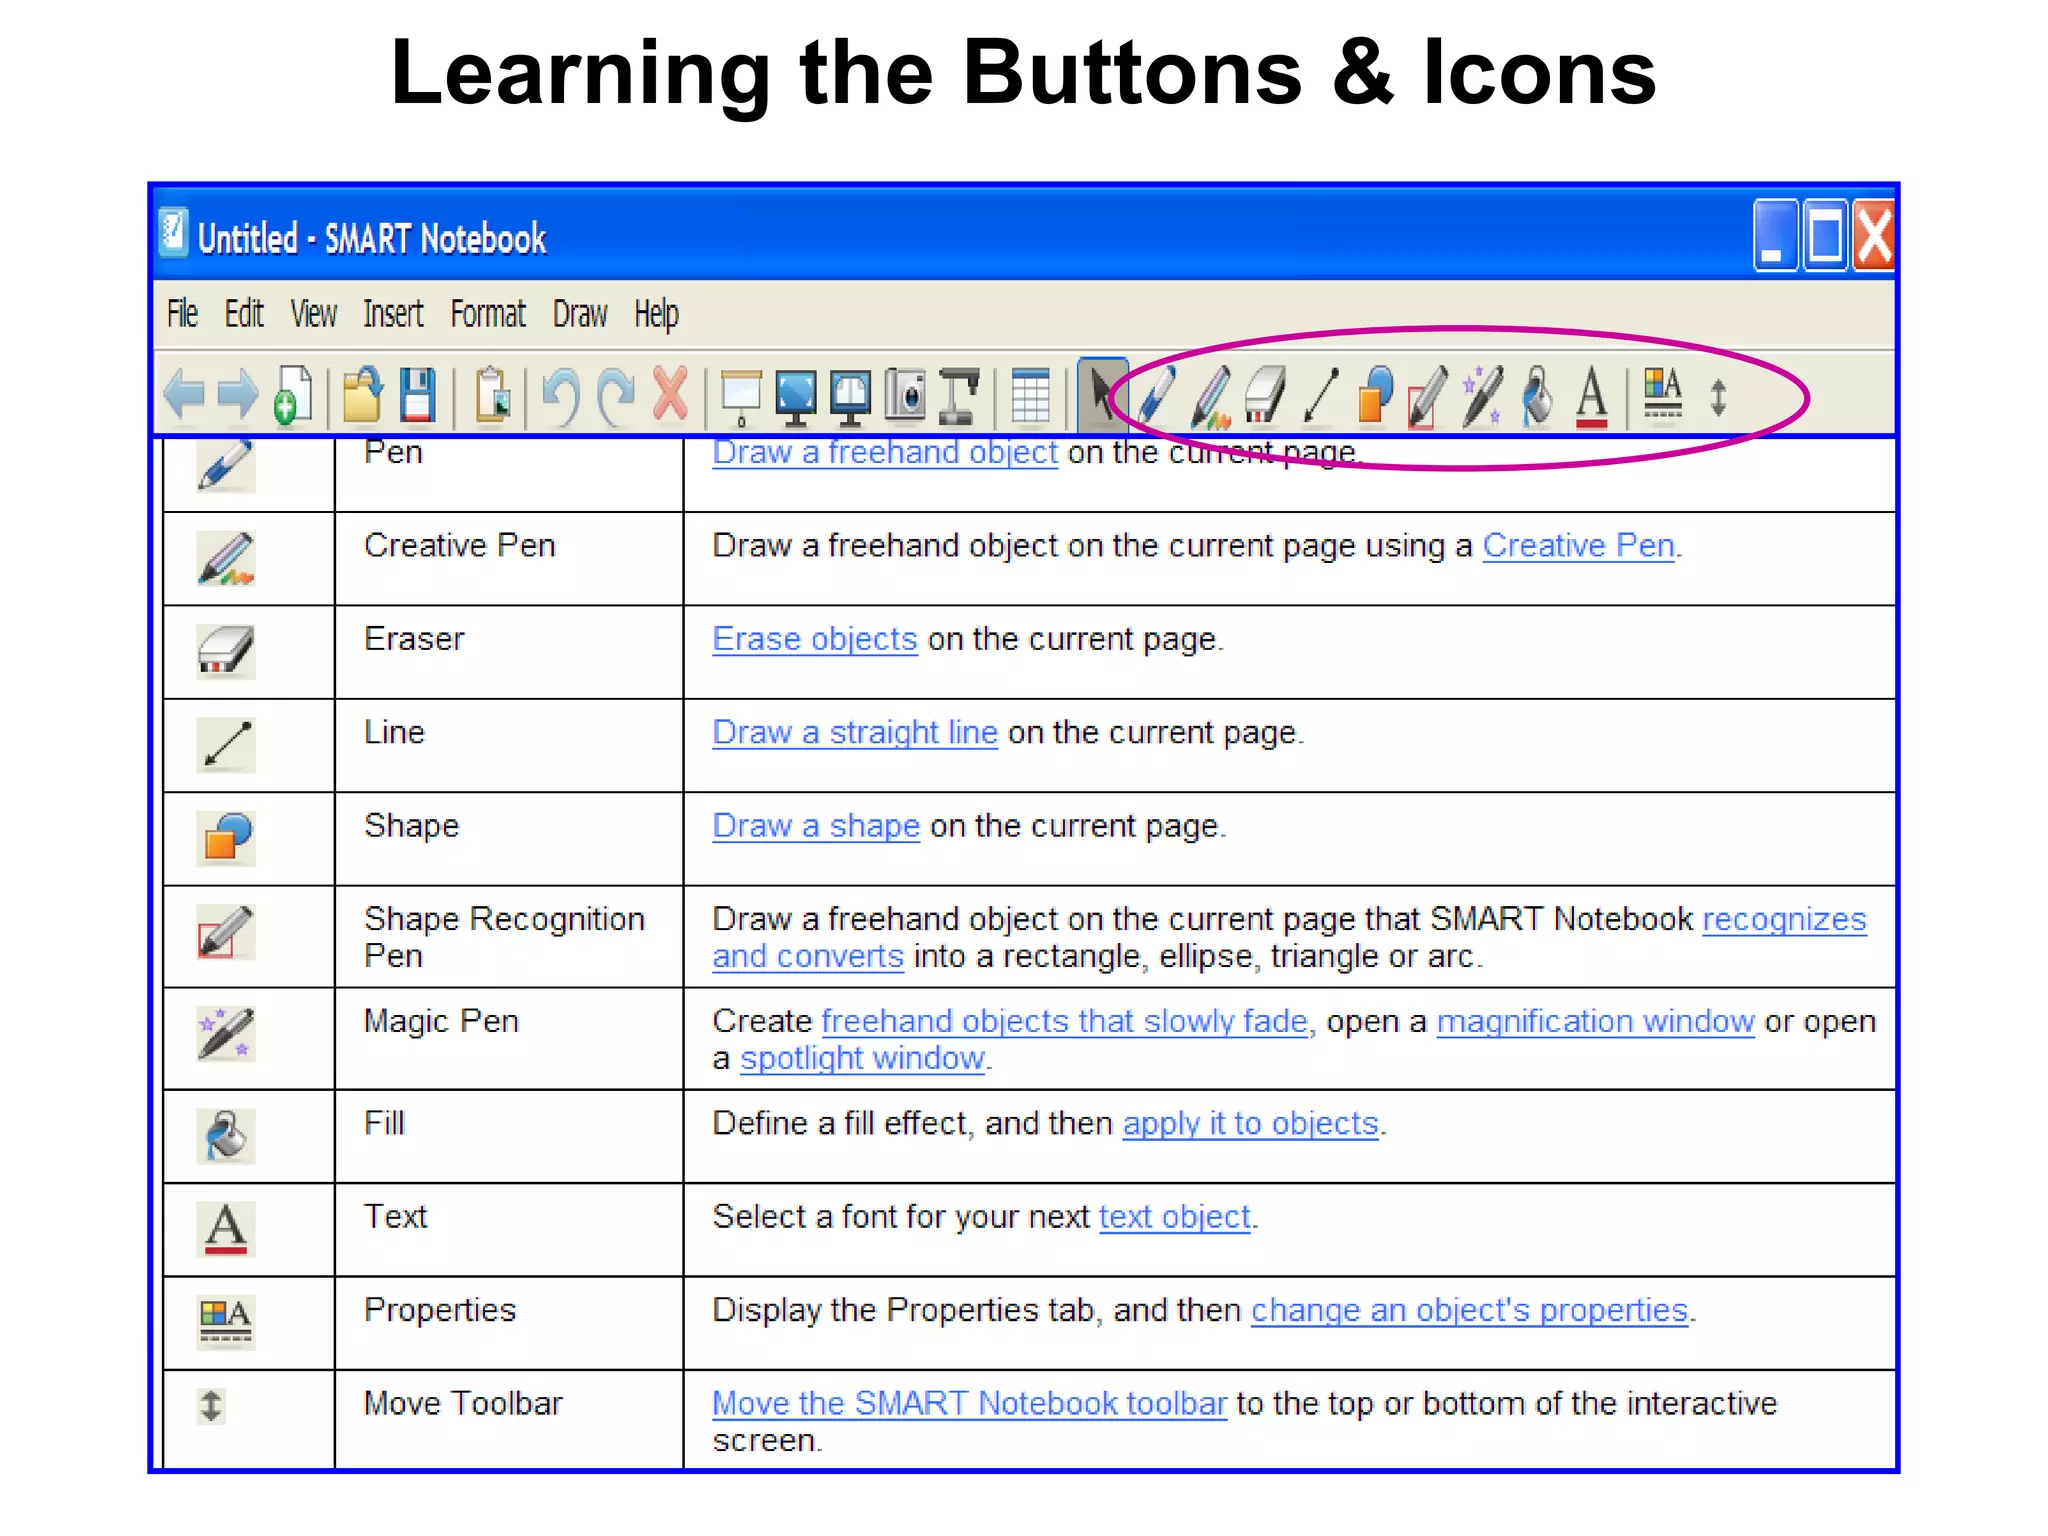Click the 'Shape Recognition Pen' name cell
Screen dimensions: 2048x1536
(509, 937)
